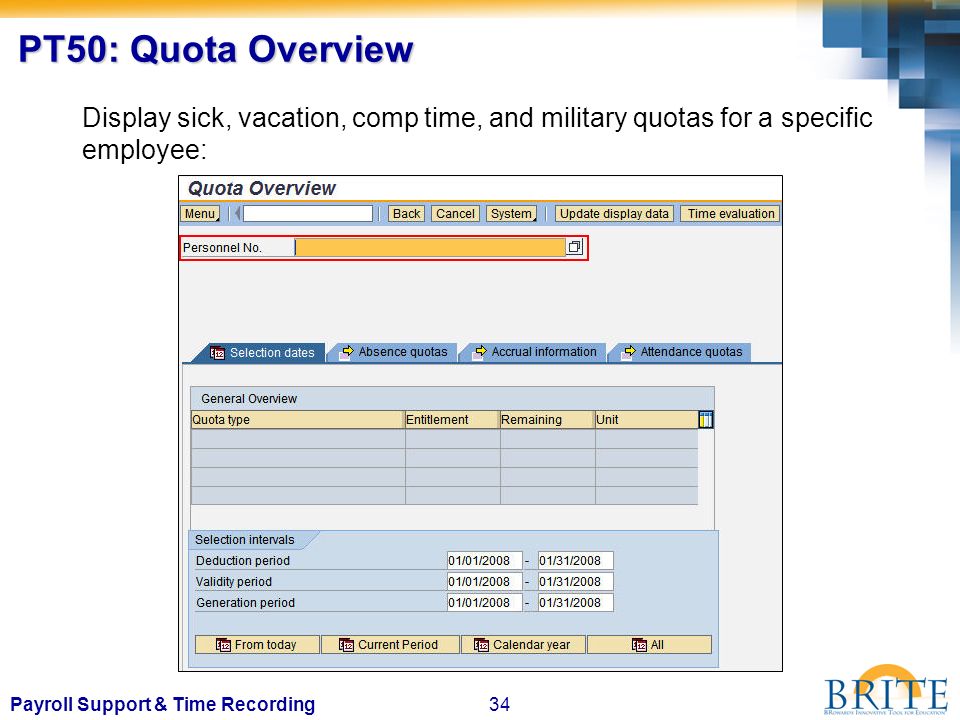Click Time evaluation button
Image resolution: width=960 pixels, height=720 pixels.
coord(730,214)
